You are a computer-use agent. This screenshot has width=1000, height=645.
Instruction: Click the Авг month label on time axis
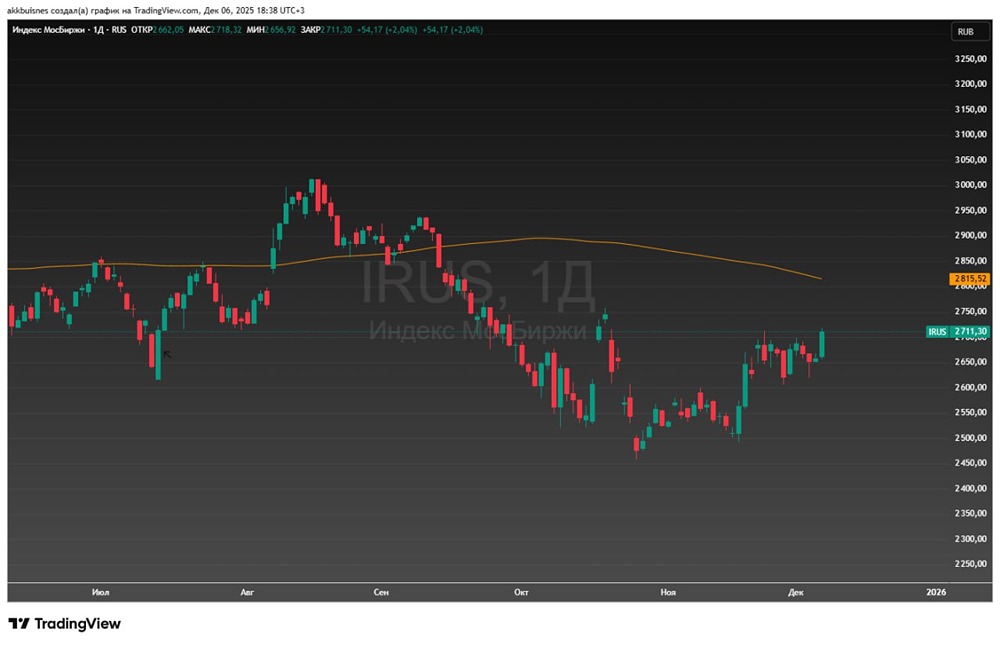247,592
